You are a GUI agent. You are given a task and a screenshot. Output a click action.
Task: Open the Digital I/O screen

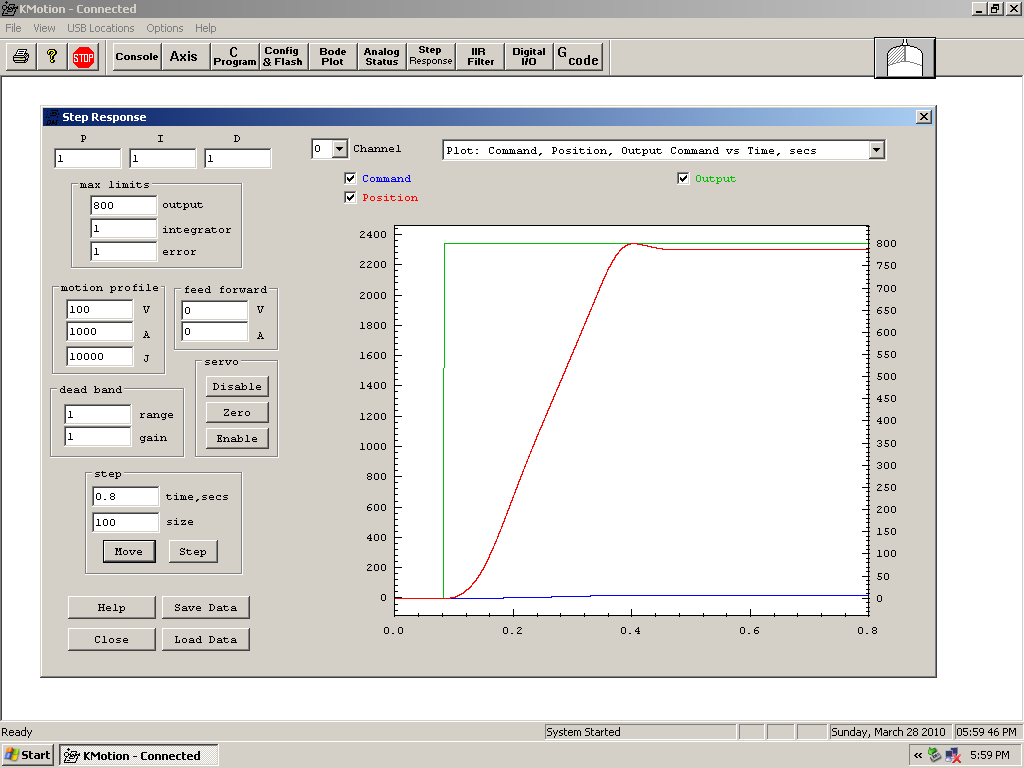(529, 57)
